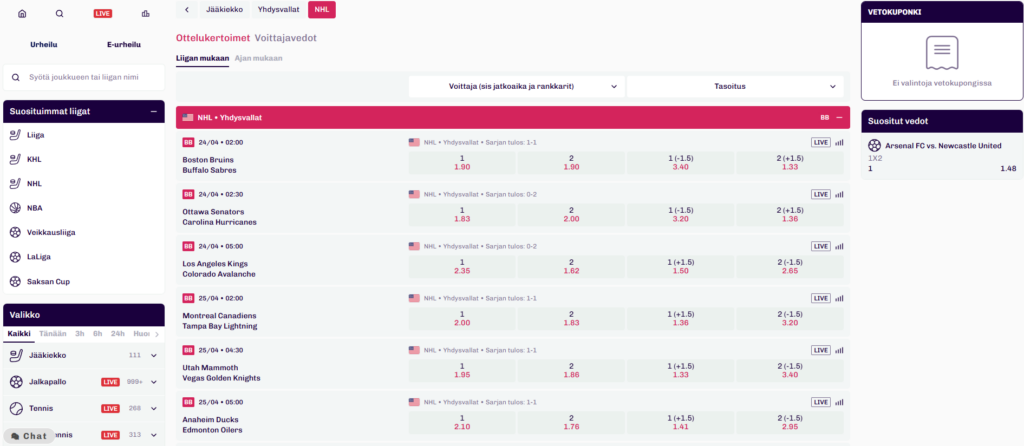Click LIVE badge on Utah Mammoth match
The height and width of the screenshot is (446, 1024).
[821, 350]
